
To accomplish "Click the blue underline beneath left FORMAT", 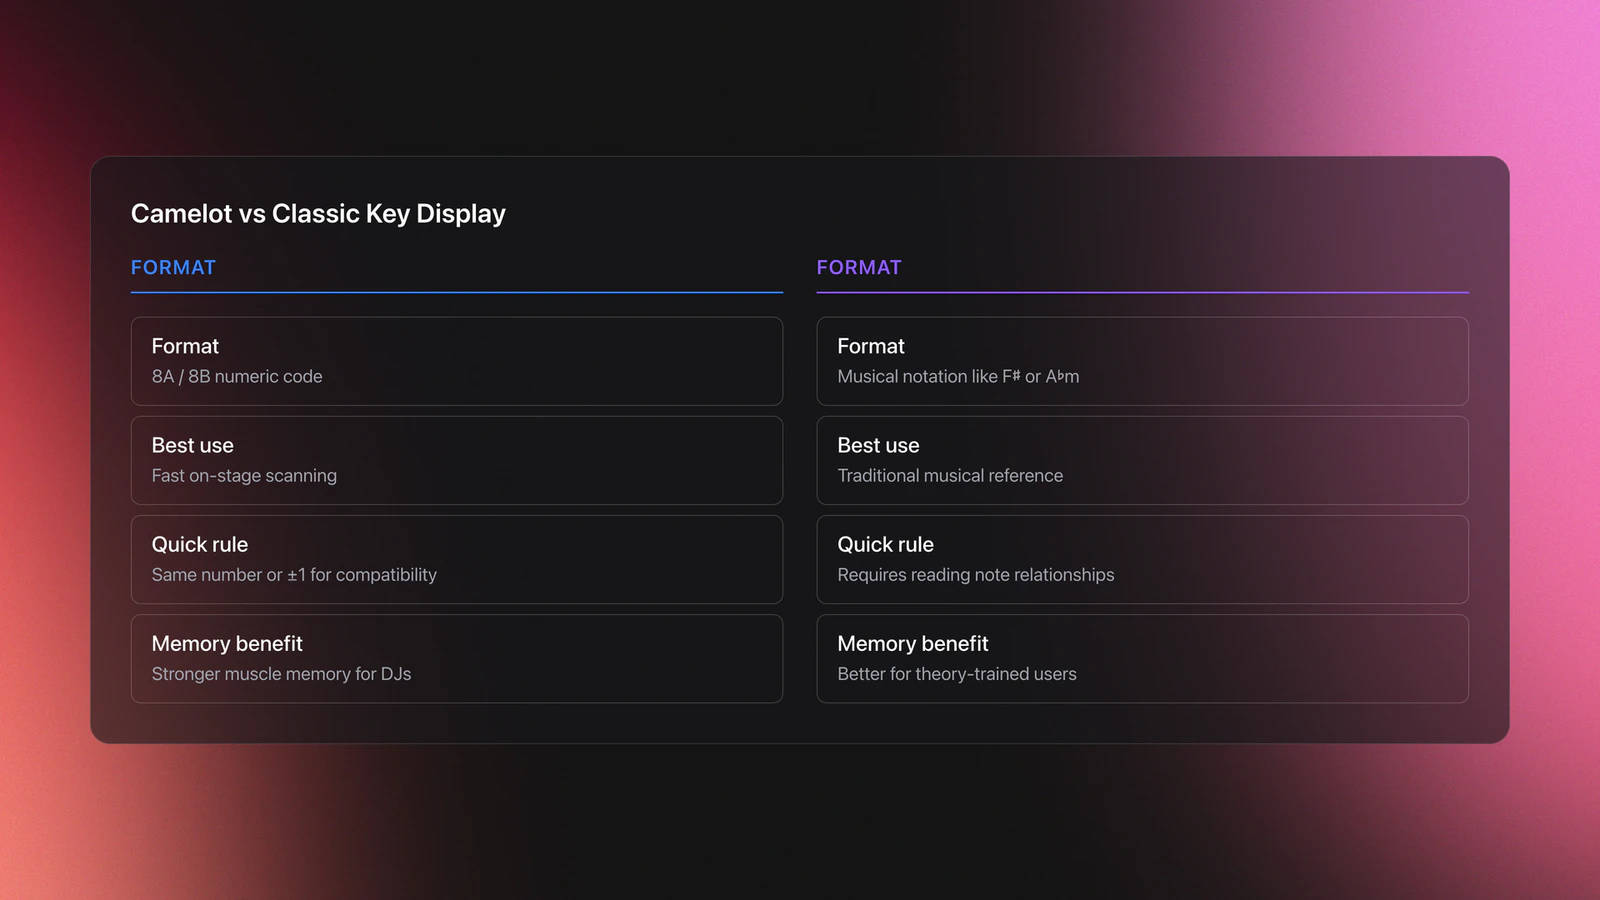I will tap(457, 292).
